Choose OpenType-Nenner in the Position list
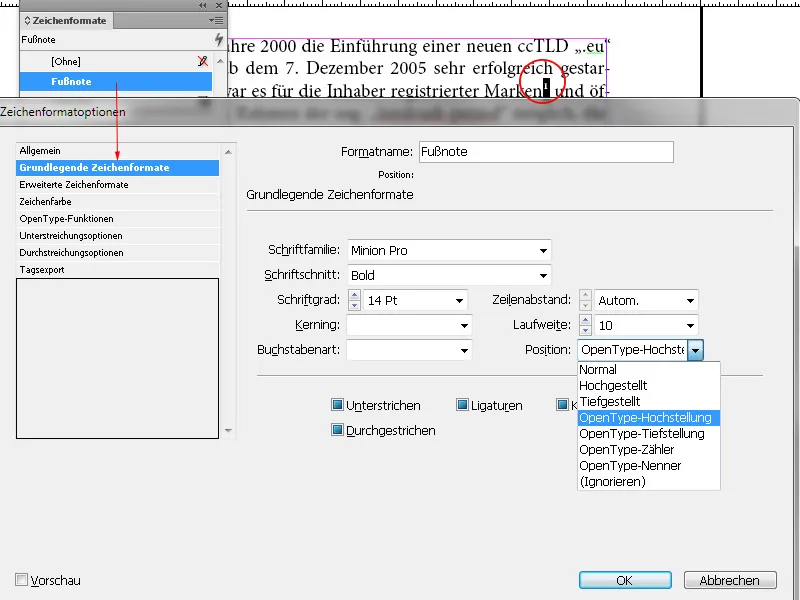This screenshot has height=600, width=800. (x=648, y=466)
